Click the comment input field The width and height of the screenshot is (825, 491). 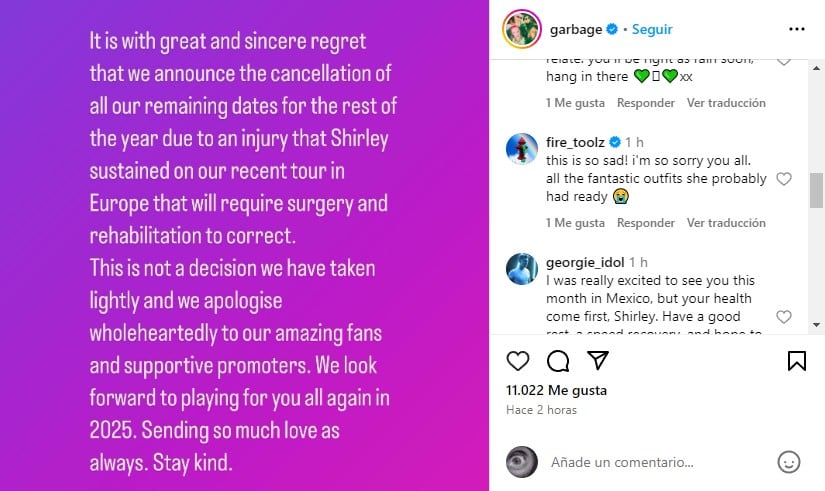[x=655, y=463]
